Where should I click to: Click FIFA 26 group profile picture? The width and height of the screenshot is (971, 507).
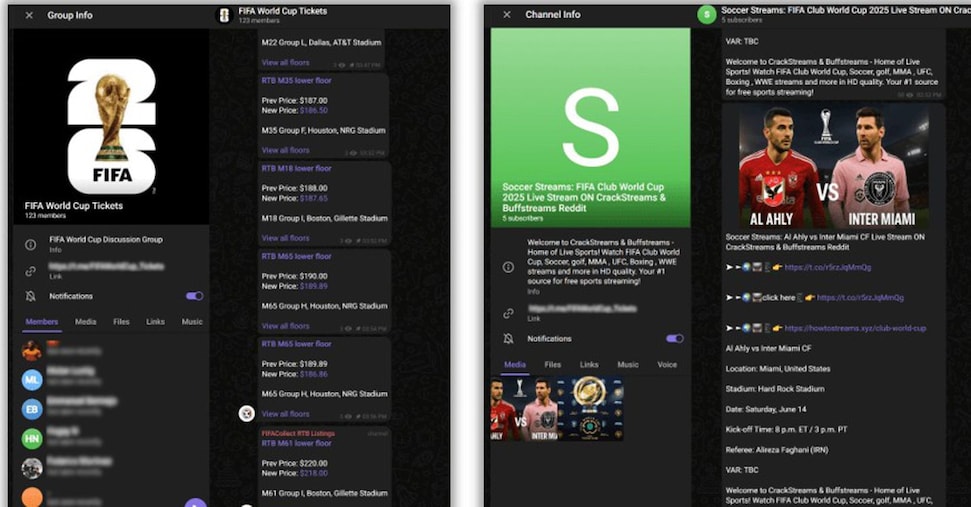point(111,126)
